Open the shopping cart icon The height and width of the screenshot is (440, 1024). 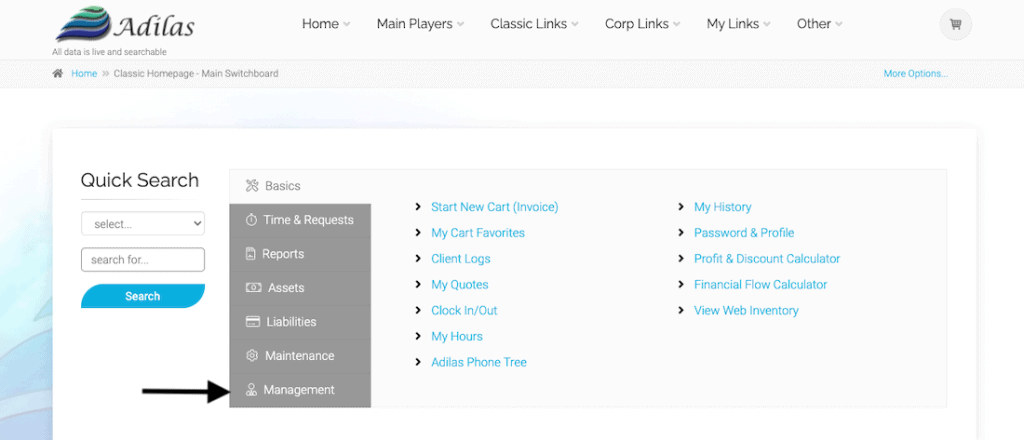tap(955, 25)
